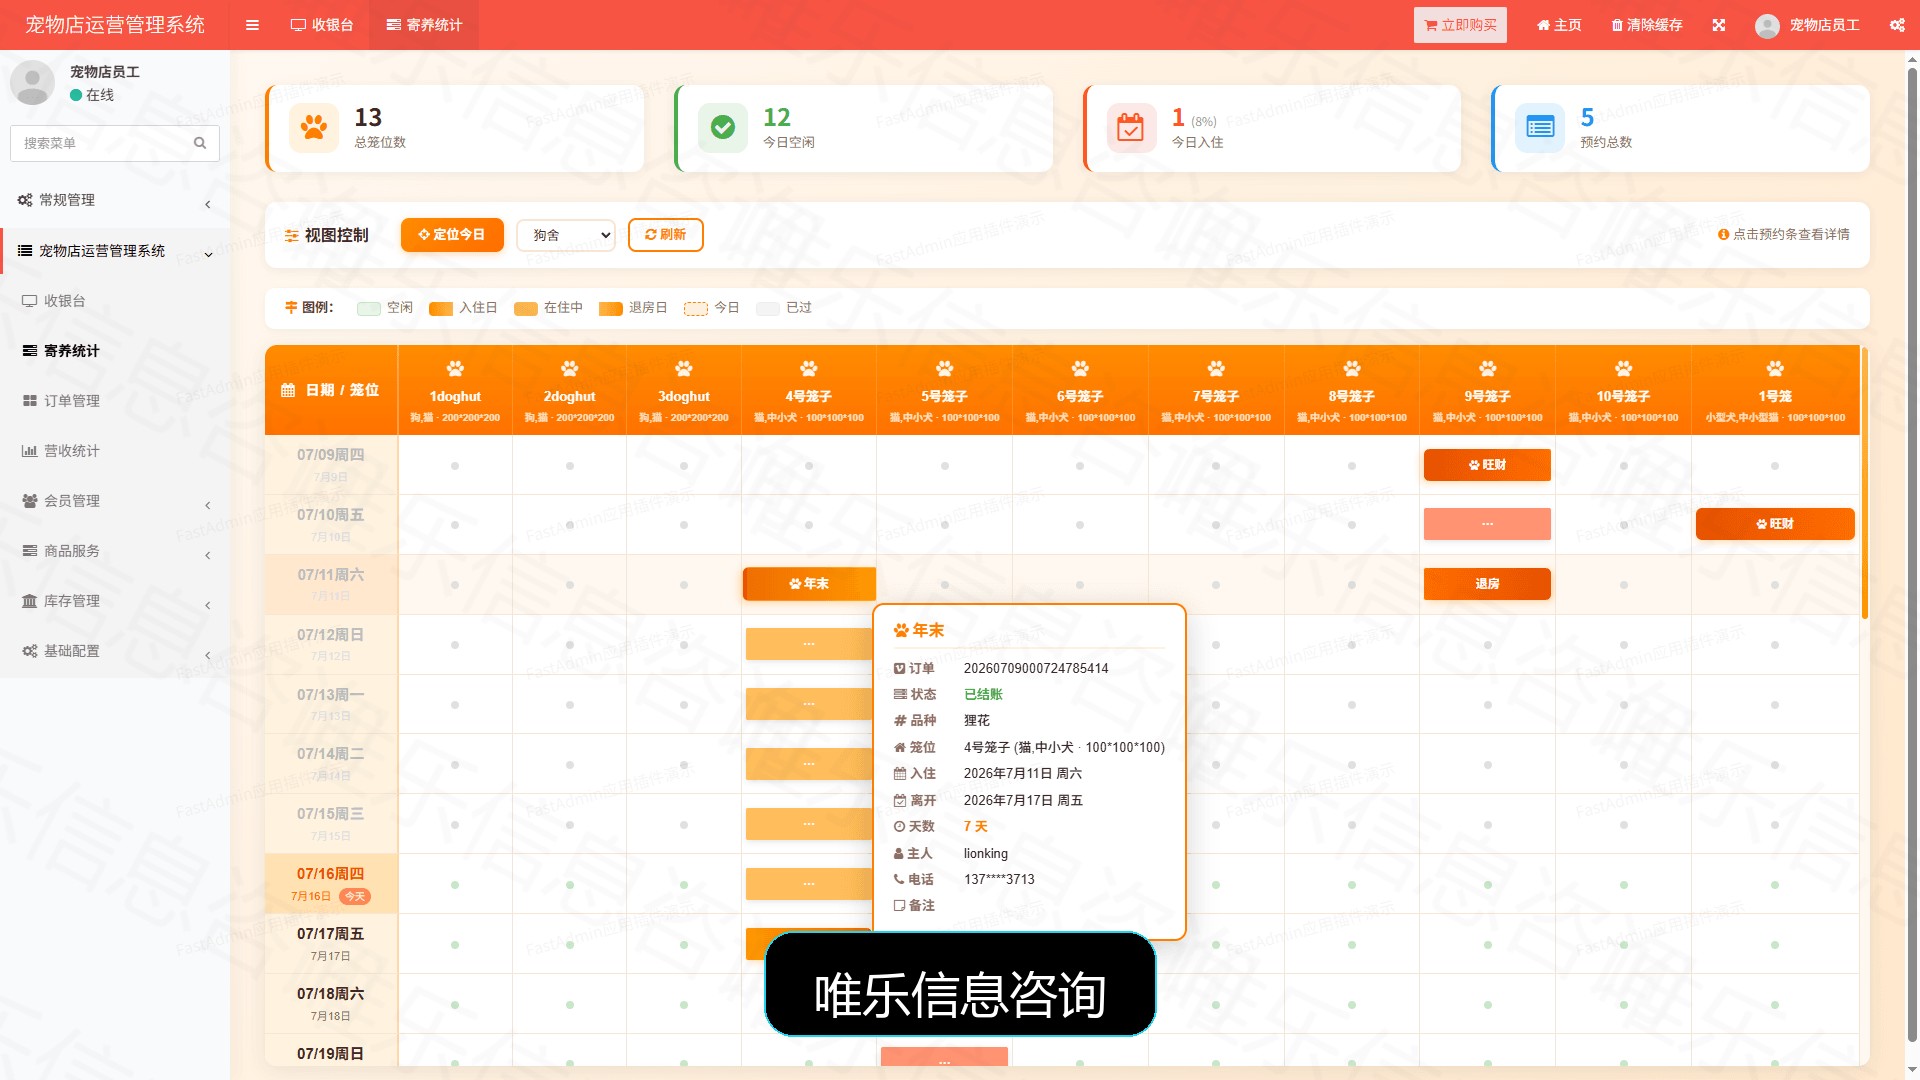Open the settings gears icon at top right
The width and height of the screenshot is (1920, 1080).
coord(1897,25)
